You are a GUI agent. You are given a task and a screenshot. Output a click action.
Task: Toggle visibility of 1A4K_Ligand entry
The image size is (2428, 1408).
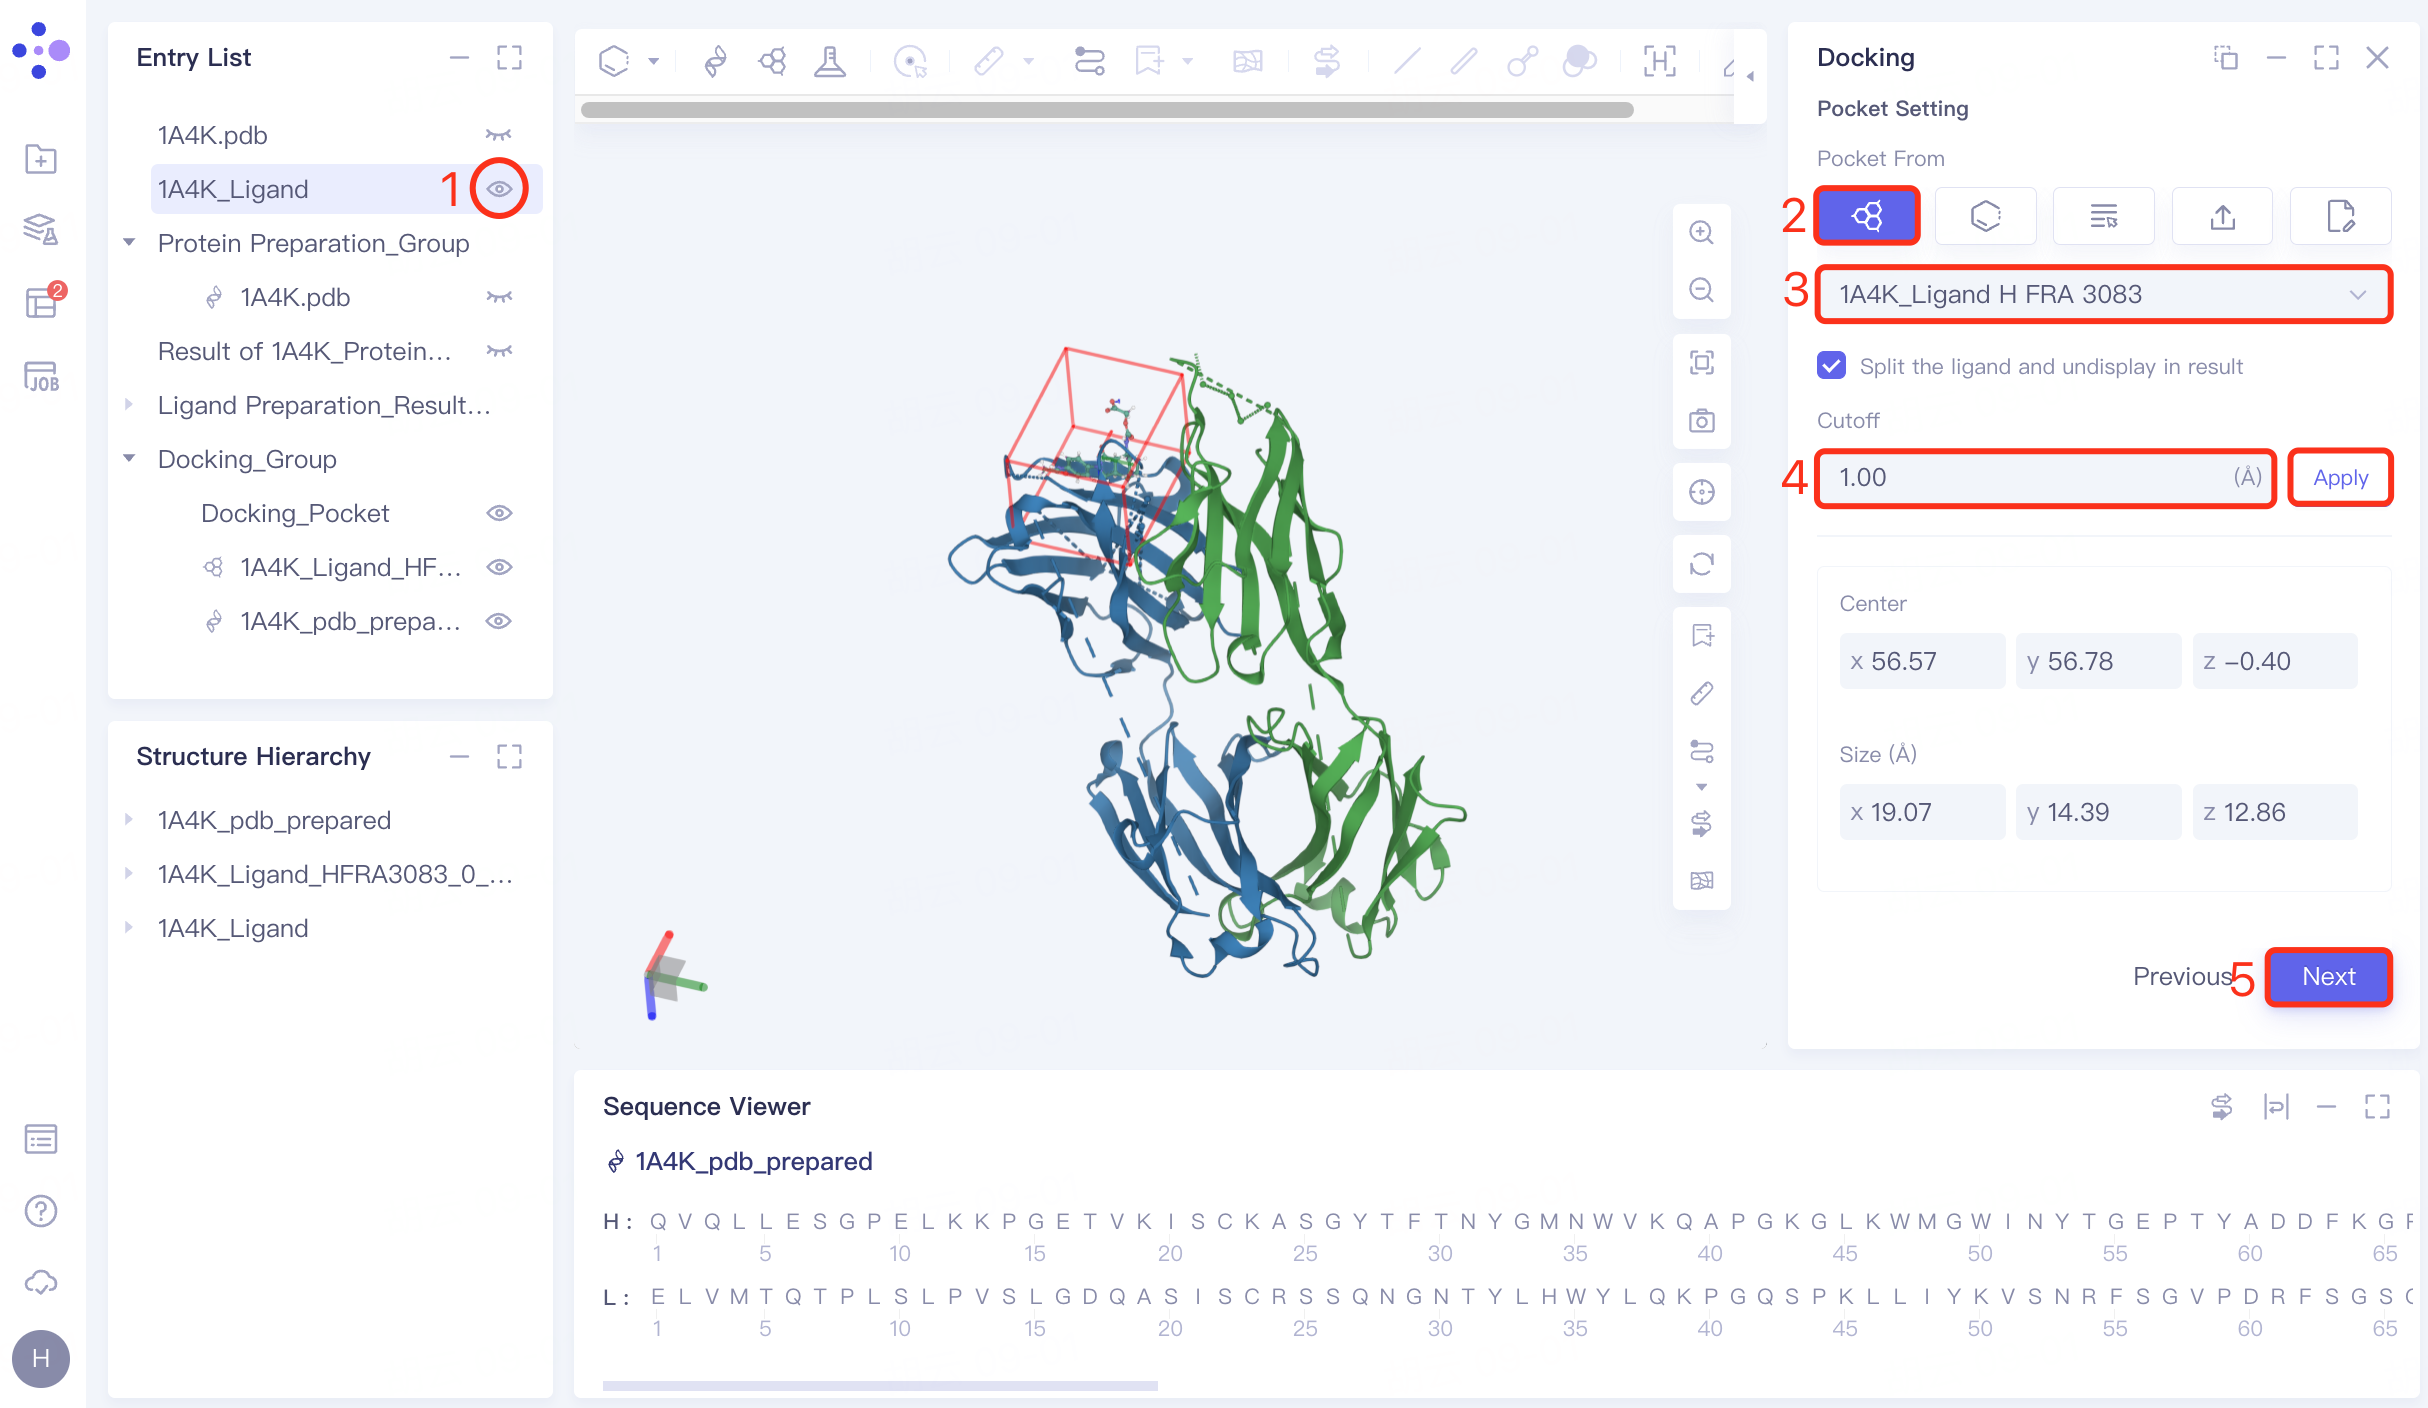pos(499,189)
